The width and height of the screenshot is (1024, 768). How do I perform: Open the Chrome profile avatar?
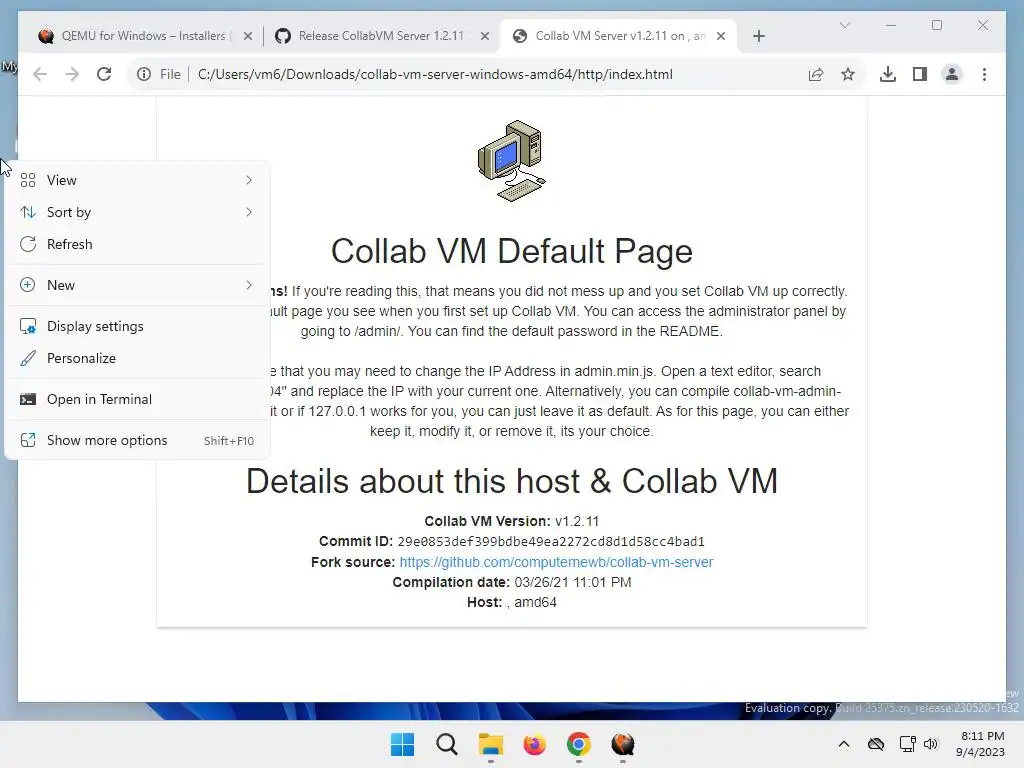point(952,74)
